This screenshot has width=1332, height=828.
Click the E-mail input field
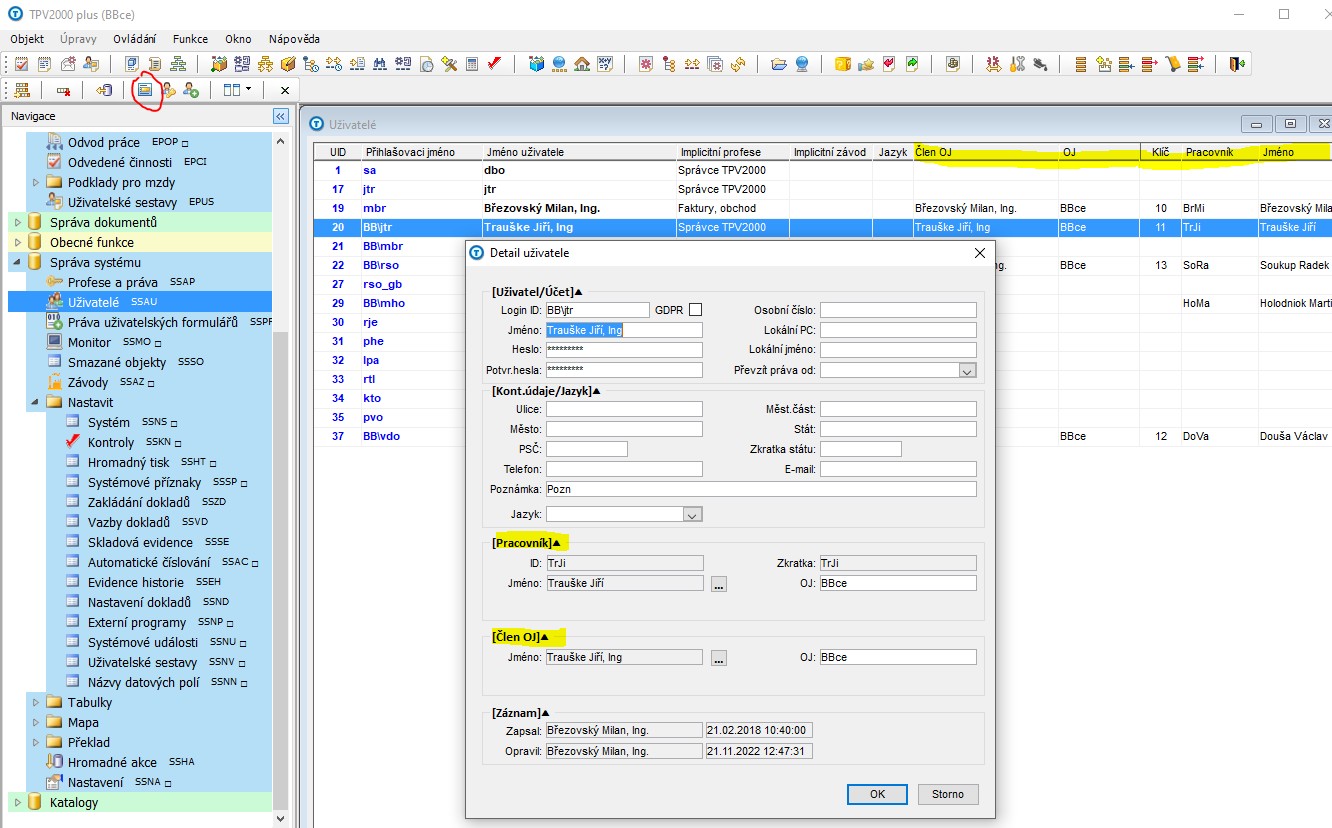(x=898, y=469)
